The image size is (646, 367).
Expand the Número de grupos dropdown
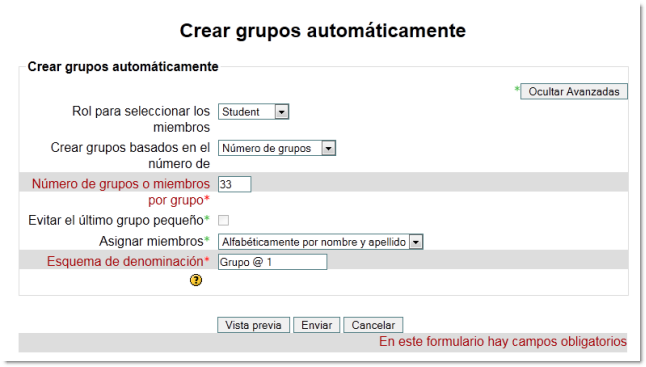[x=277, y=148]
